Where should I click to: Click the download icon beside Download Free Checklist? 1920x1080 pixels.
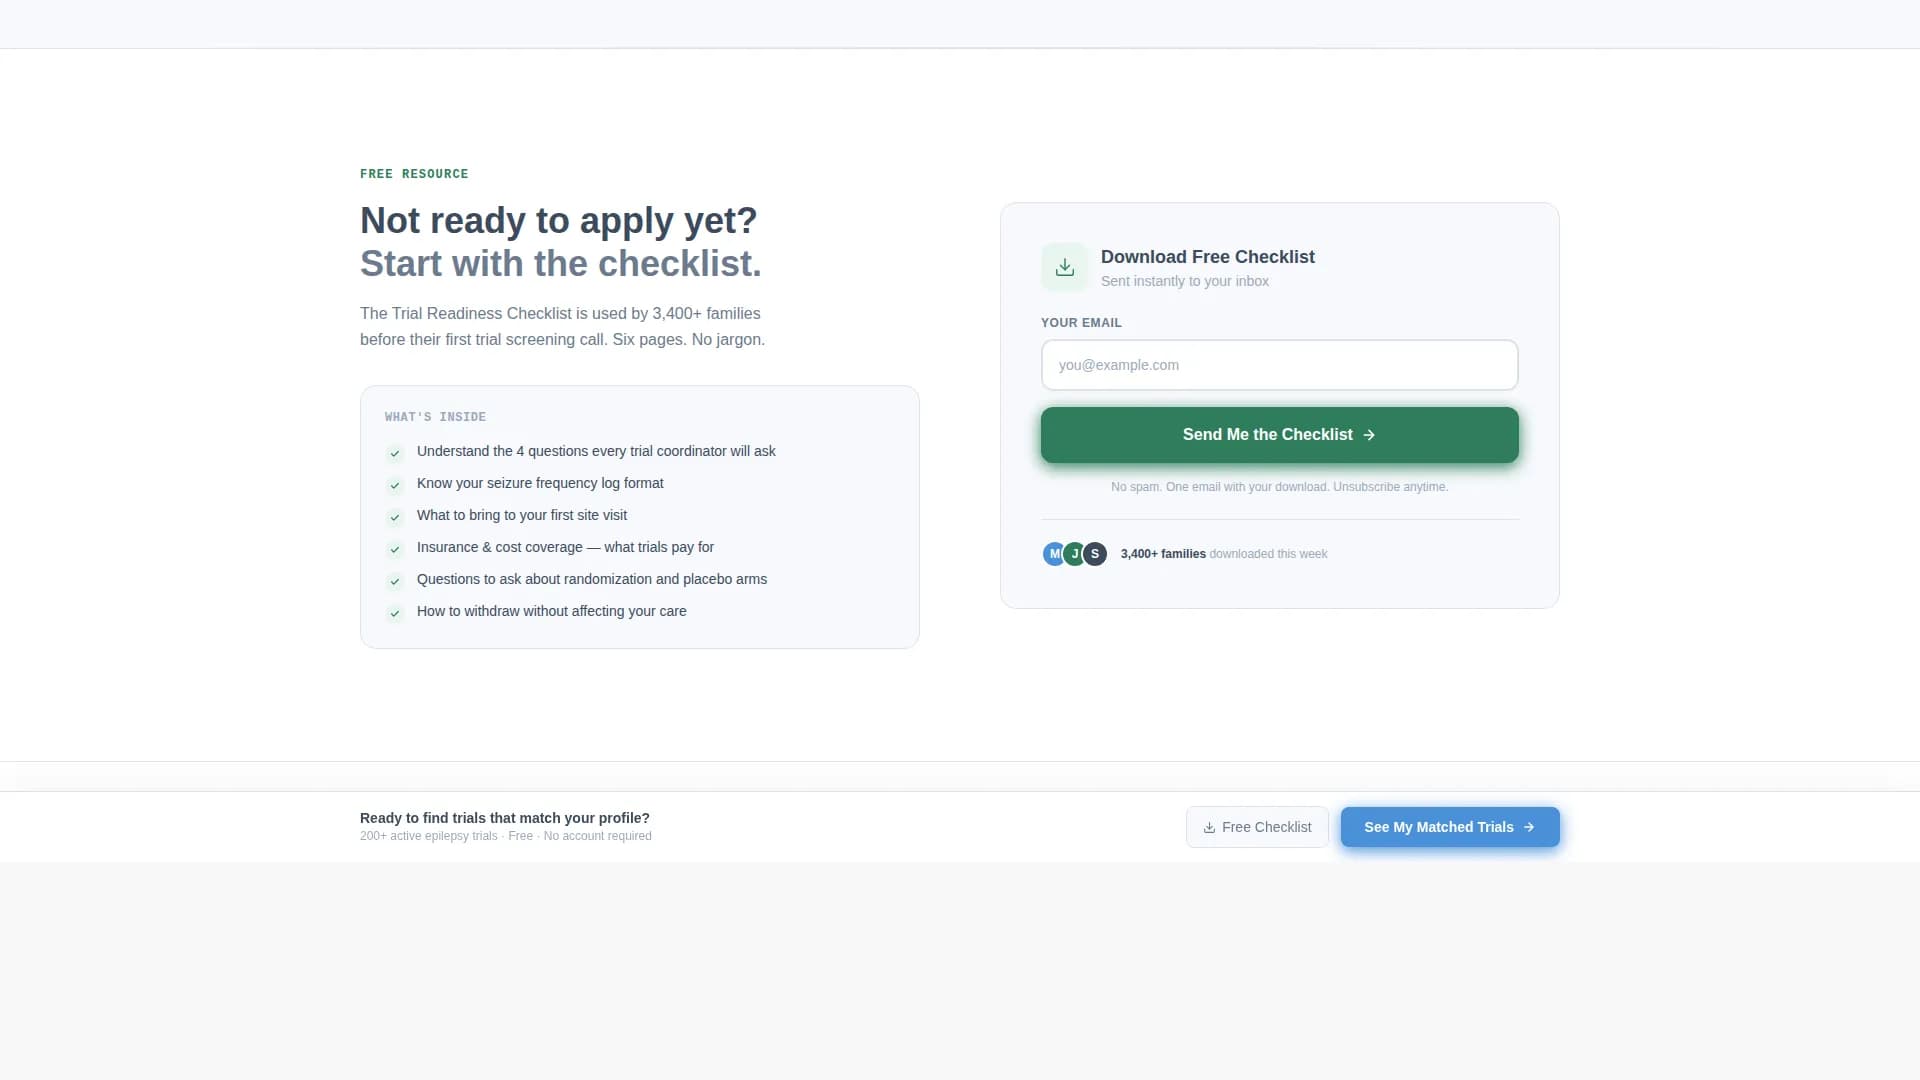coord(1064,267)
